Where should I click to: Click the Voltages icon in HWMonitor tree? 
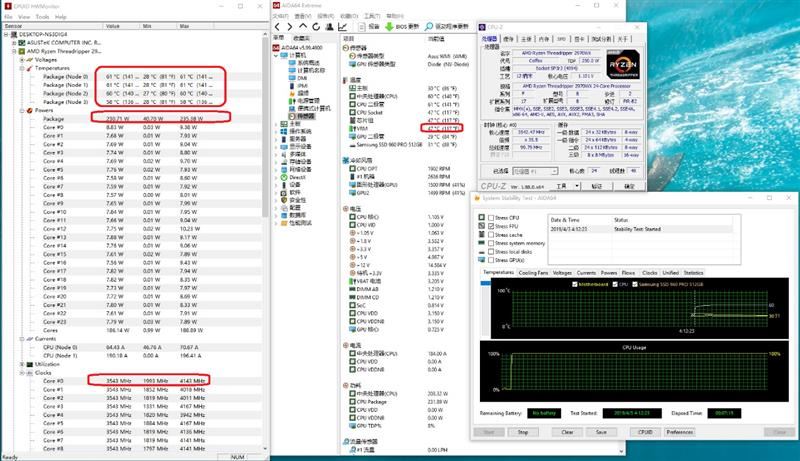point(30,60)
